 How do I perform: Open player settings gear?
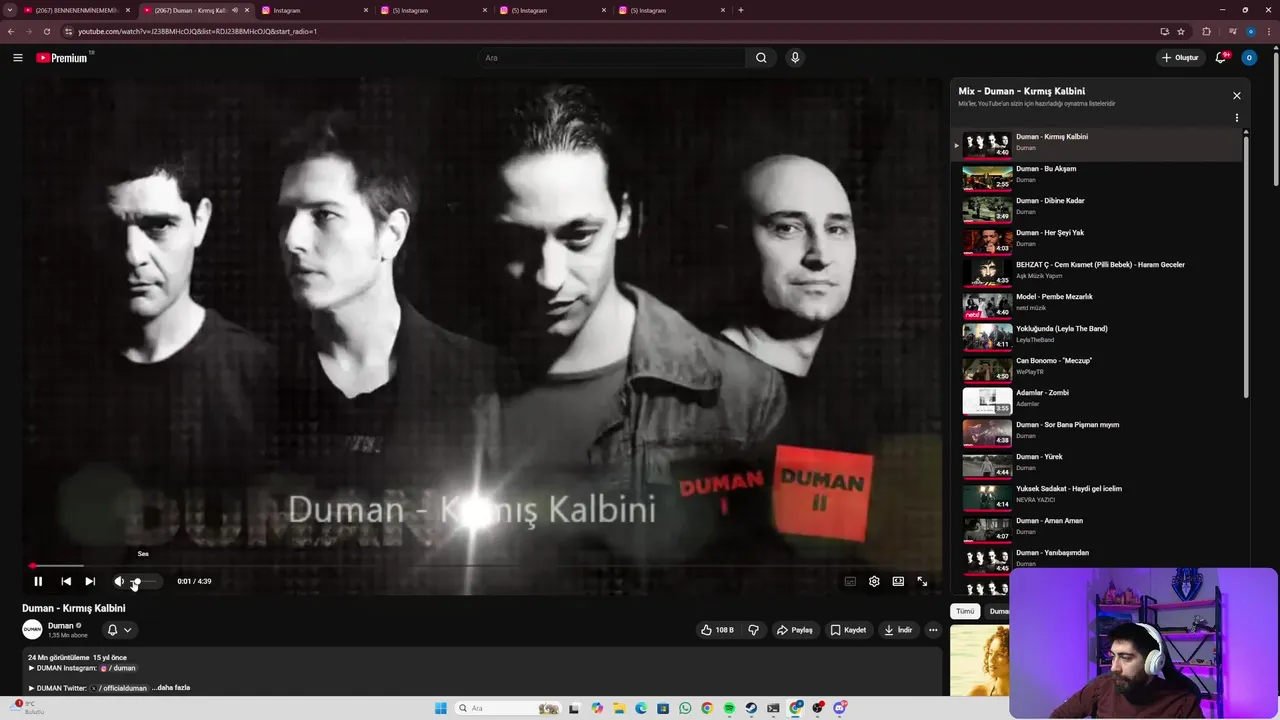point(874,581)
